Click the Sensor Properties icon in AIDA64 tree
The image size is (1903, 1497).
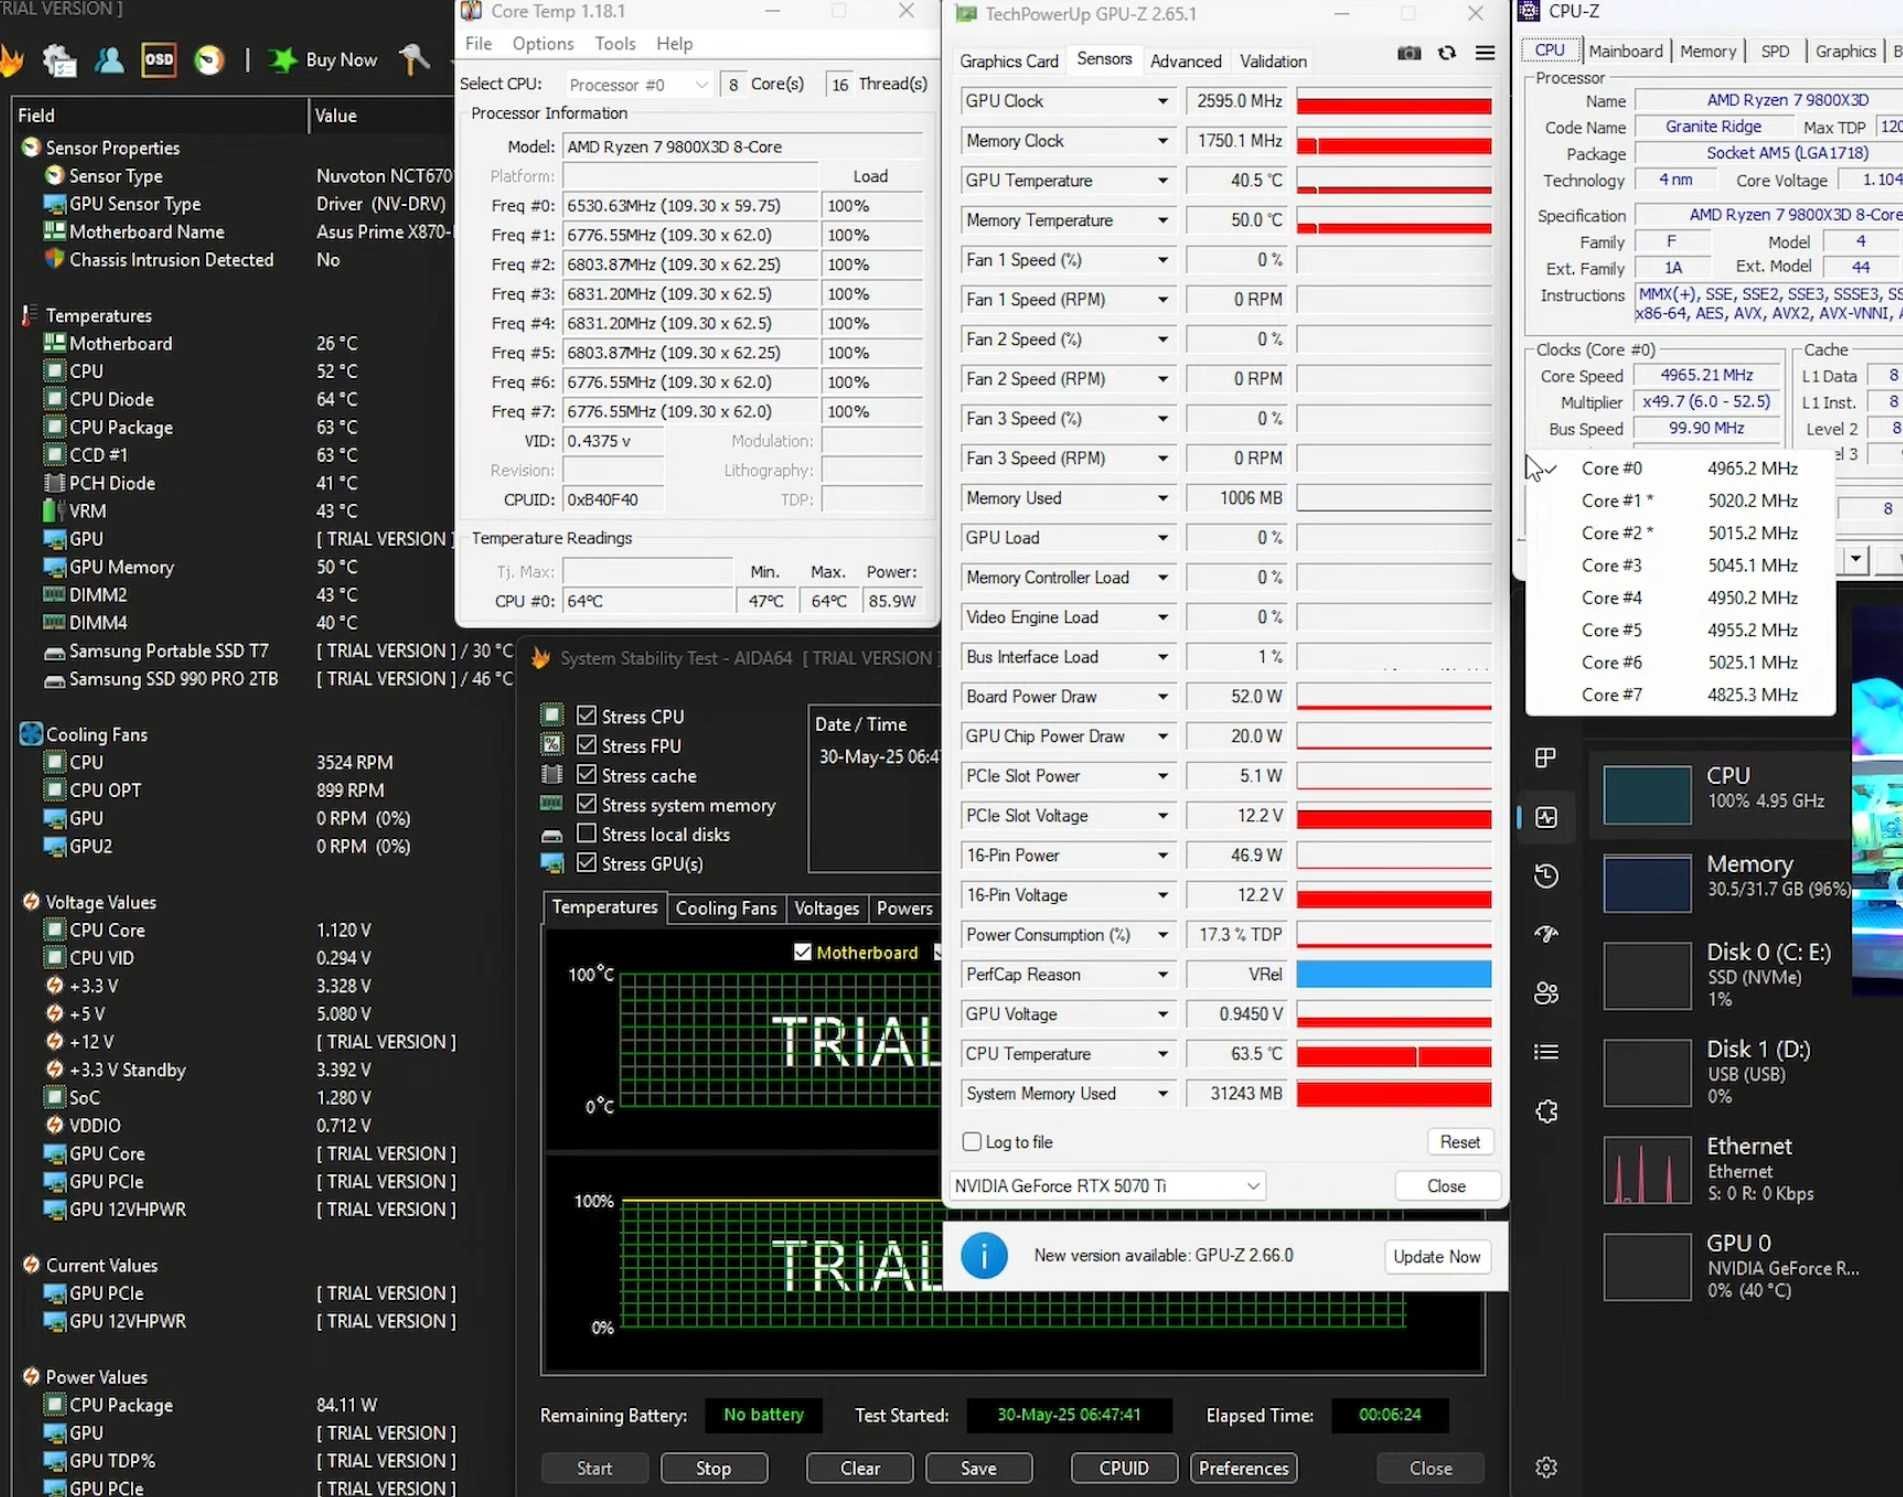point(31,148)
